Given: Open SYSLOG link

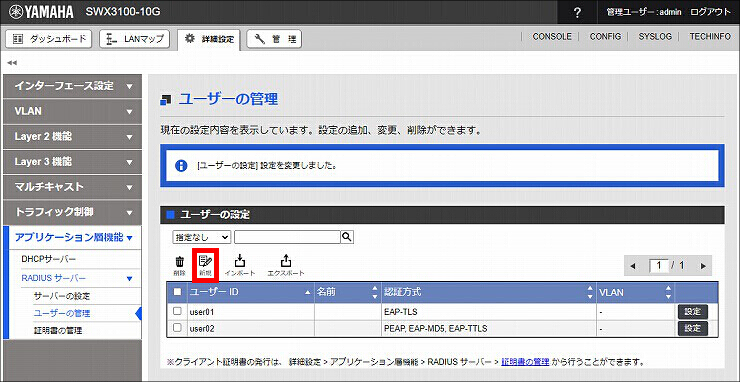Looking at the screenshot, I should [x=655, y=36].
